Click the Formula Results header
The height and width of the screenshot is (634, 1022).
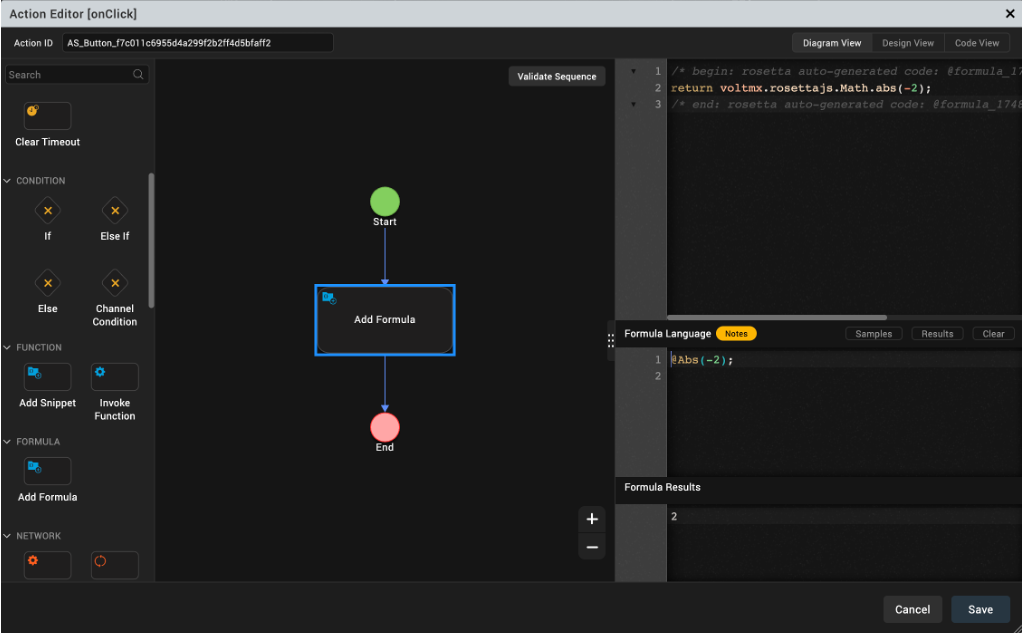[x=662, y=487]
